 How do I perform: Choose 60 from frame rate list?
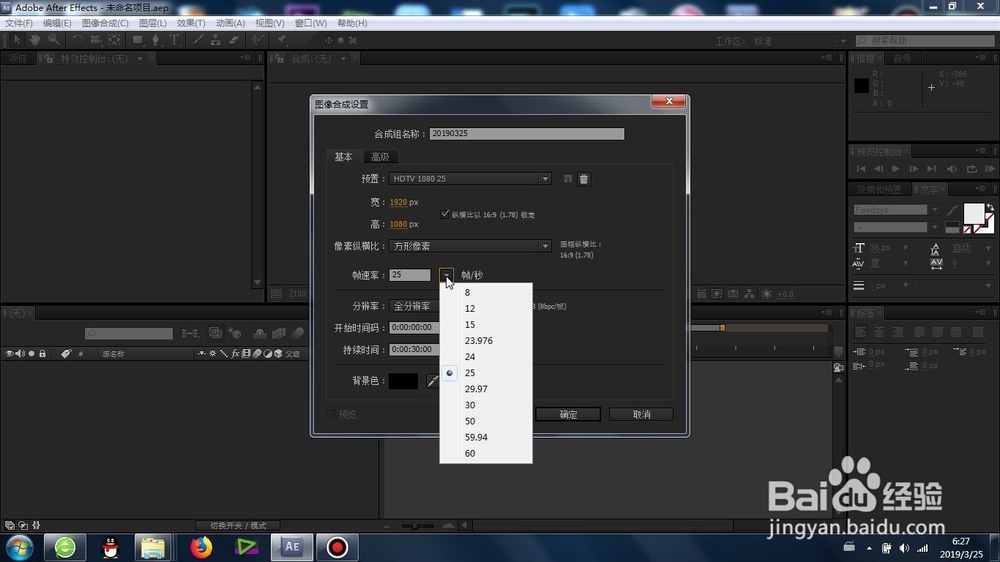pyautogui.click(x=486, y=454)
